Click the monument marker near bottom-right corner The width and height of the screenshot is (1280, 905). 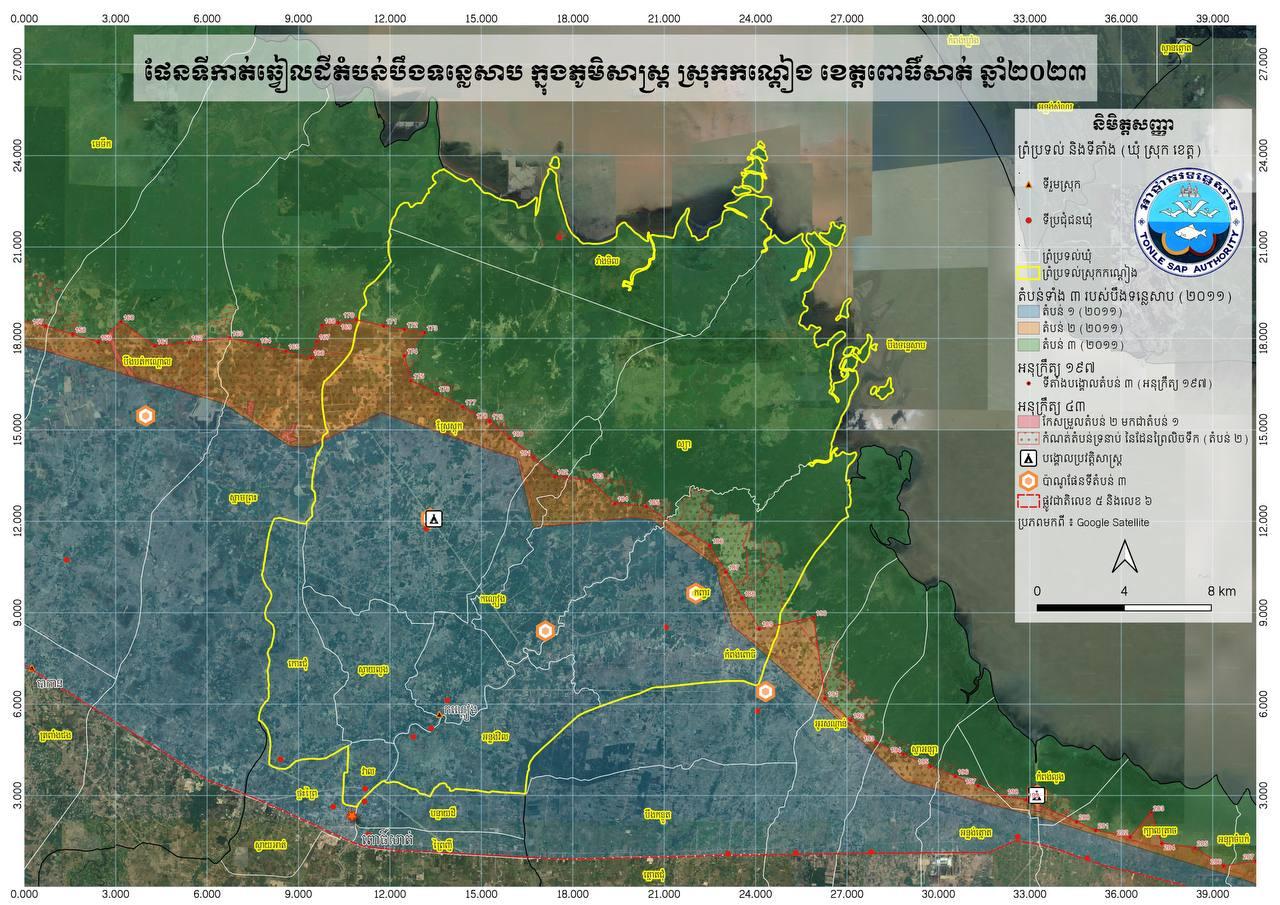click(1037, 796)
